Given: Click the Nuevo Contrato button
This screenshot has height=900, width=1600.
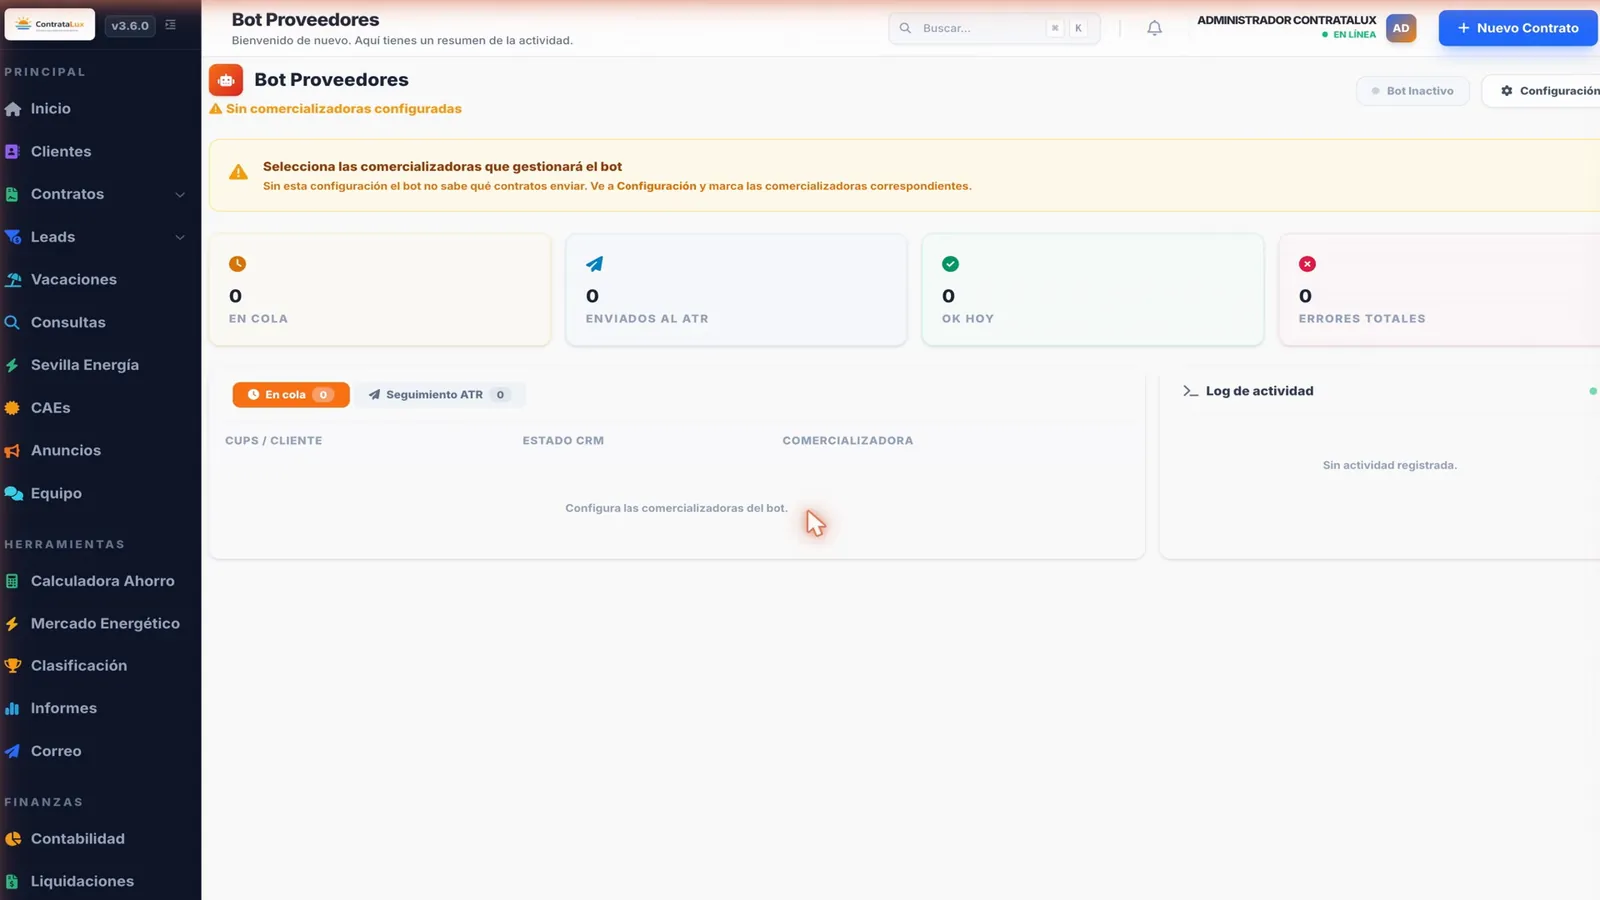Looking at the screenshot, I should pos(1518,28).
